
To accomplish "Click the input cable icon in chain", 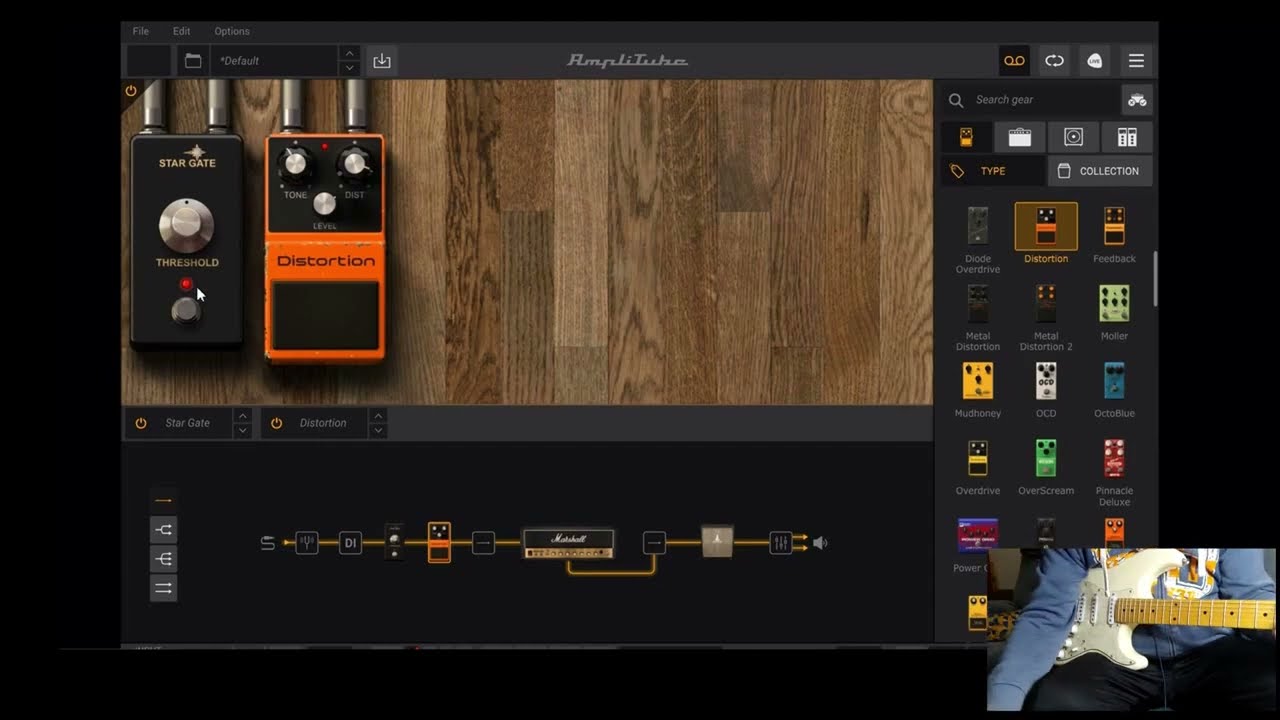I will coord(268,543).
